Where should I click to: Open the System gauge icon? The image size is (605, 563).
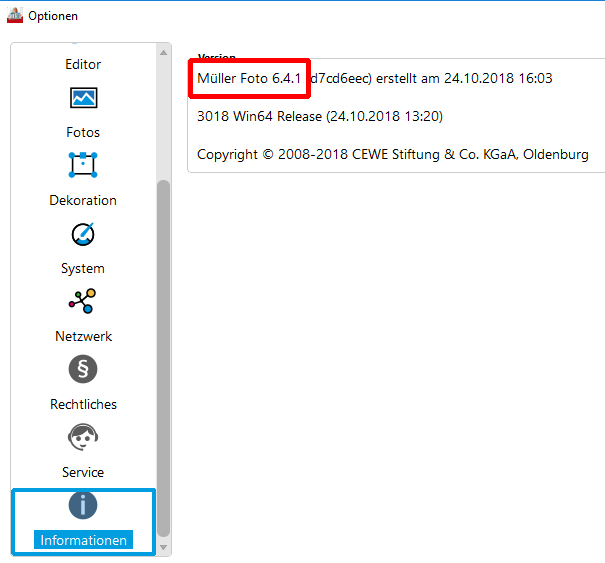click(83, 234)
